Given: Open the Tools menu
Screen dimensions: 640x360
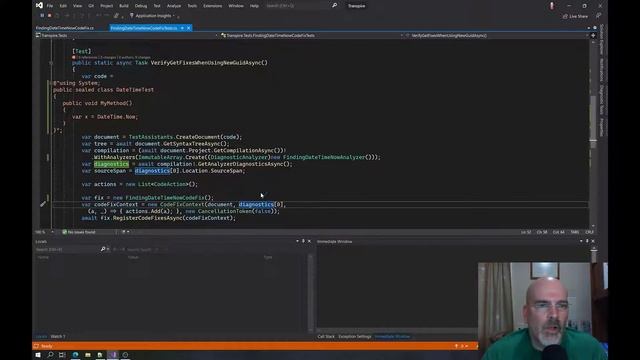Looking at the screenshot, I should (192, 6).
